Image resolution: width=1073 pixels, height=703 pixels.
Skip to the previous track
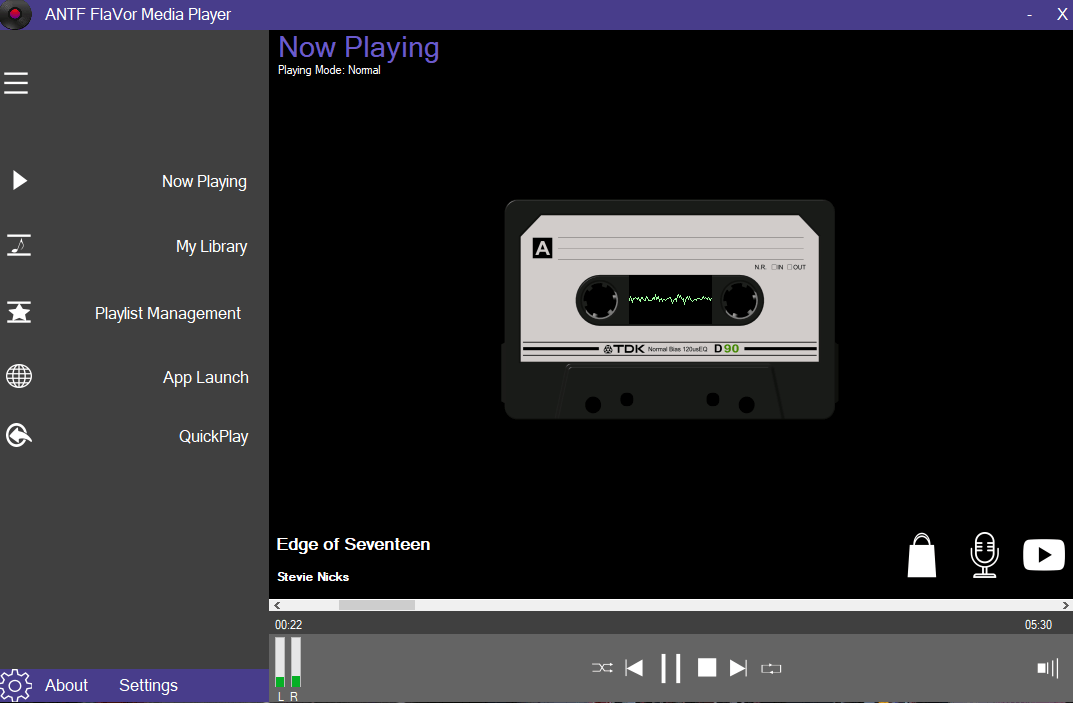(634, 668)
